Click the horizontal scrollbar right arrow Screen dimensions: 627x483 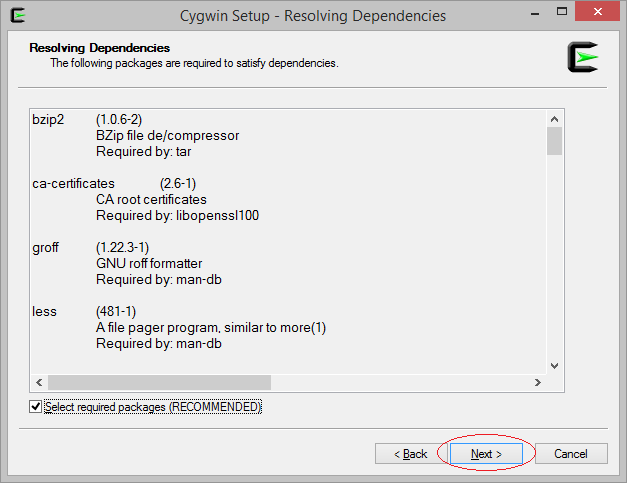tap(537, 382)
